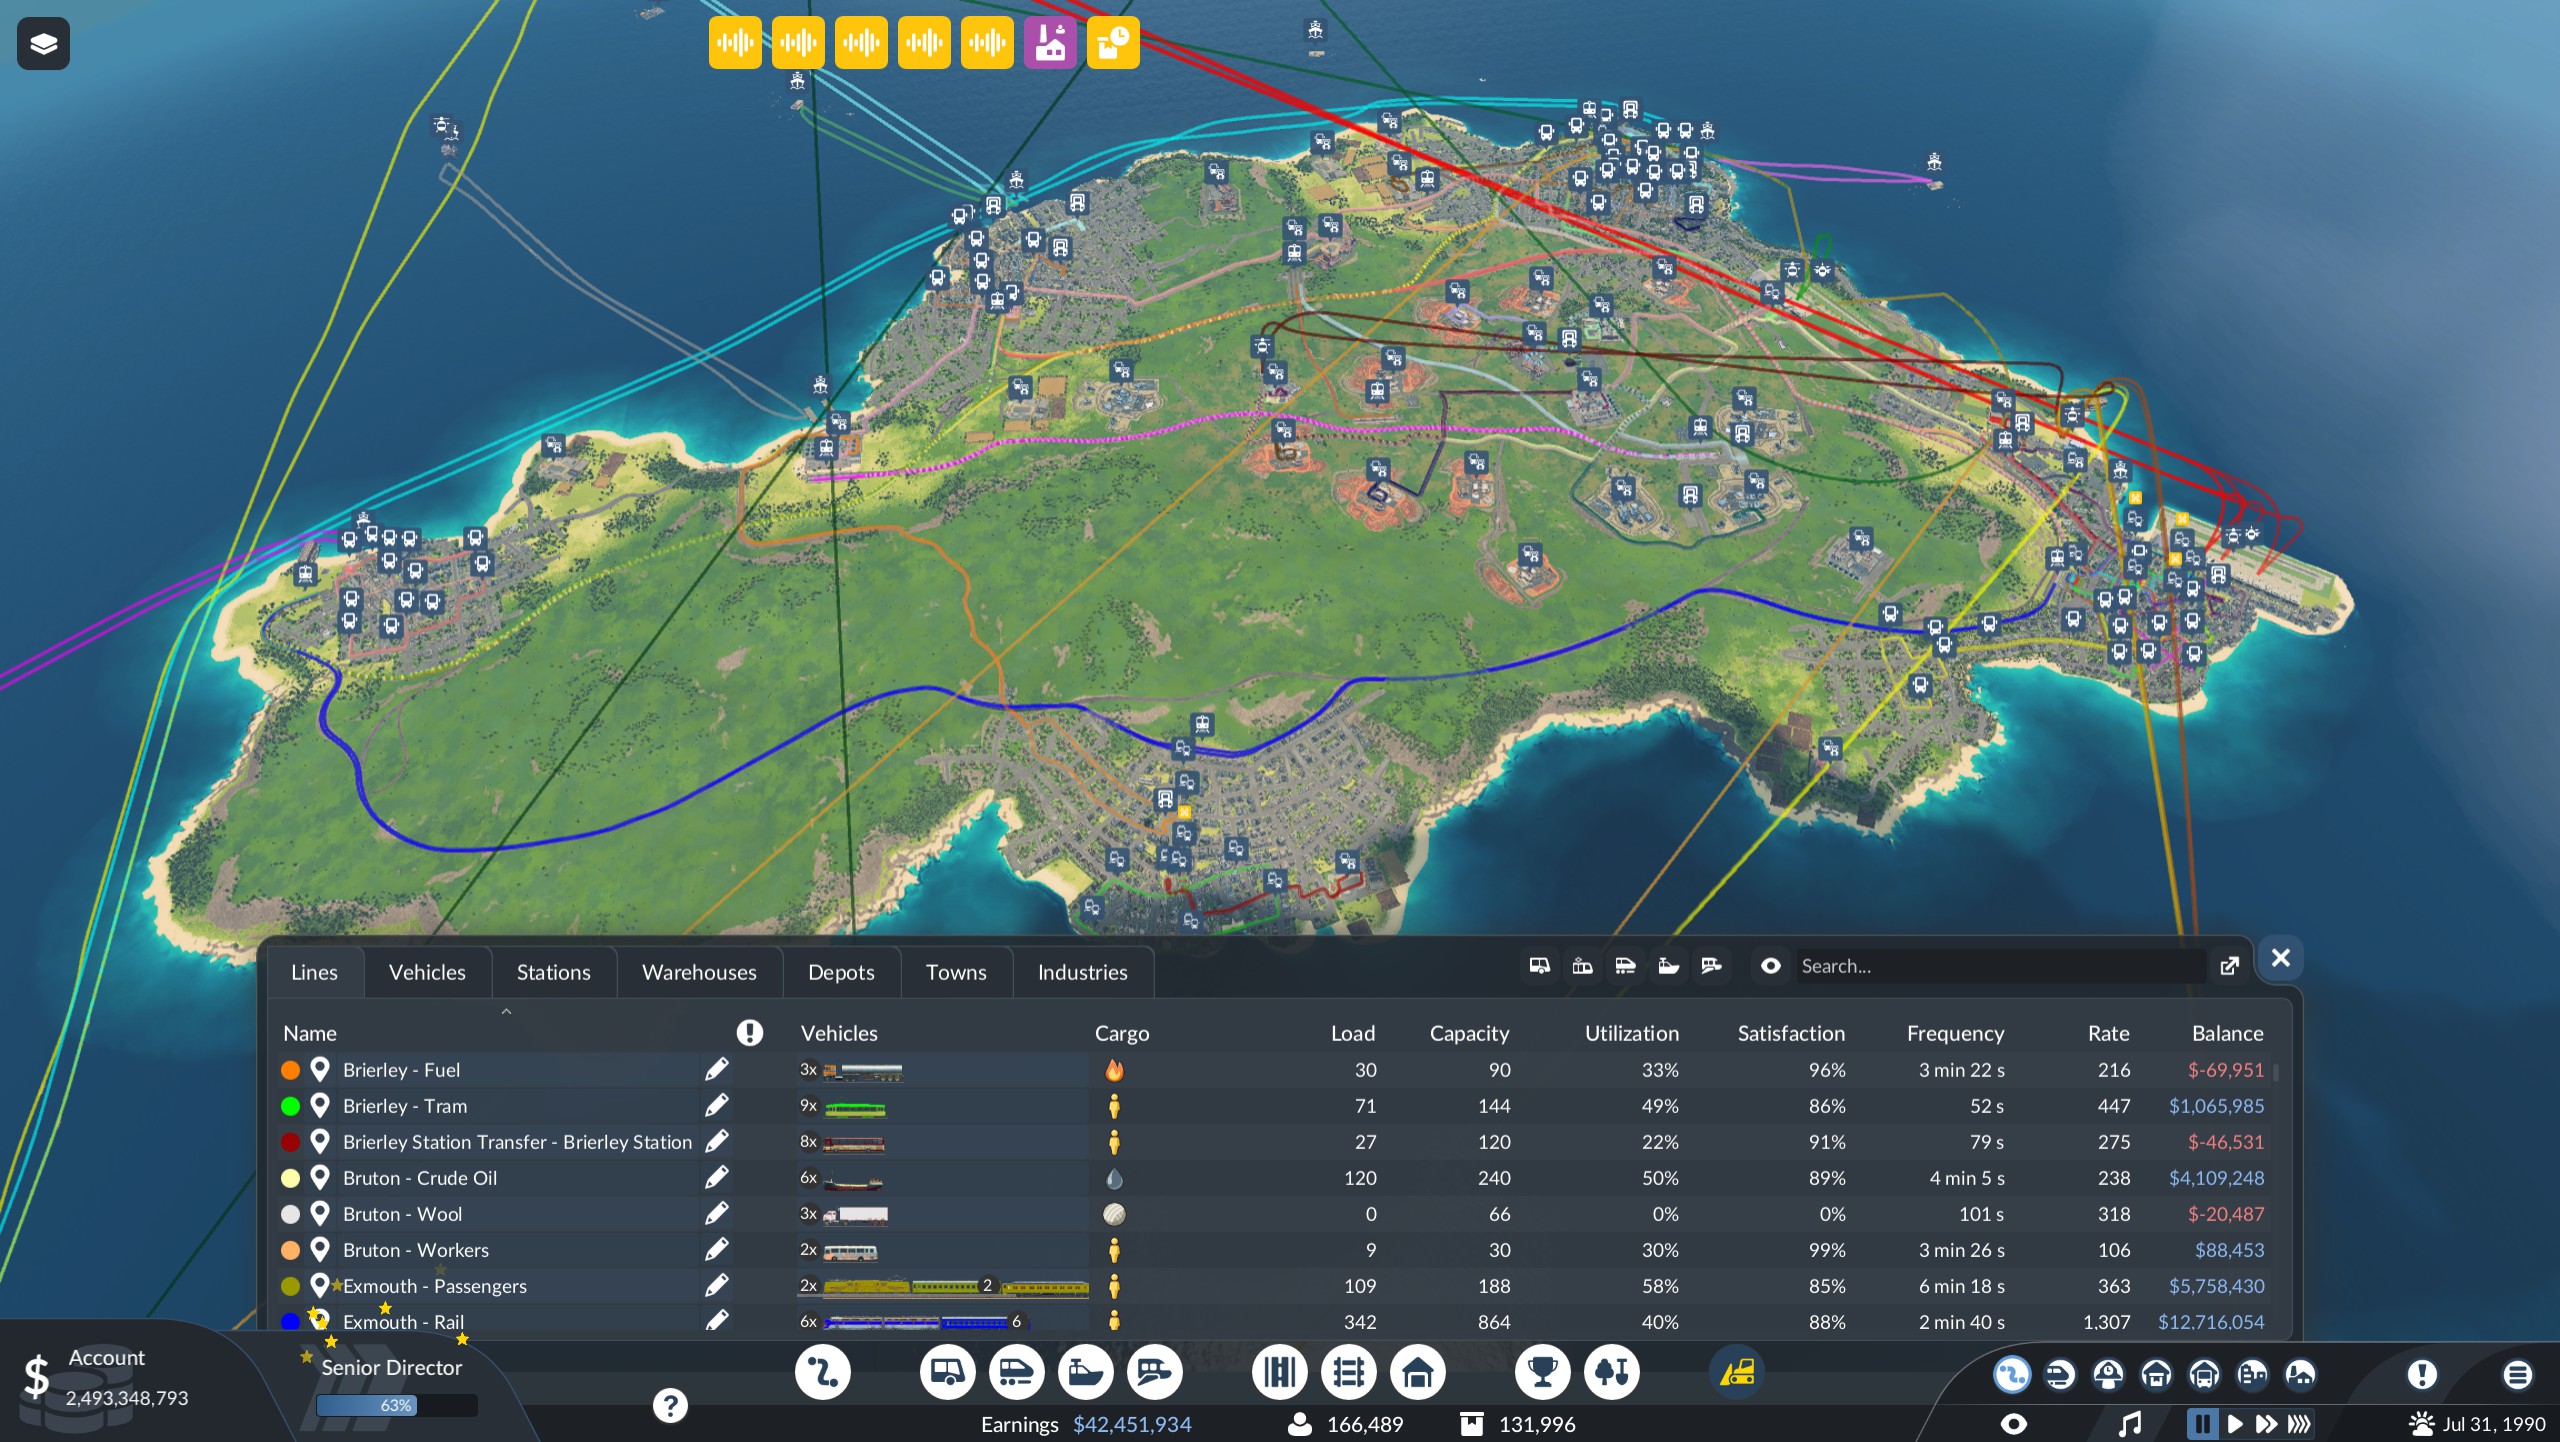
Task: Open the road vehicle construction menu
Action: 947,1372
